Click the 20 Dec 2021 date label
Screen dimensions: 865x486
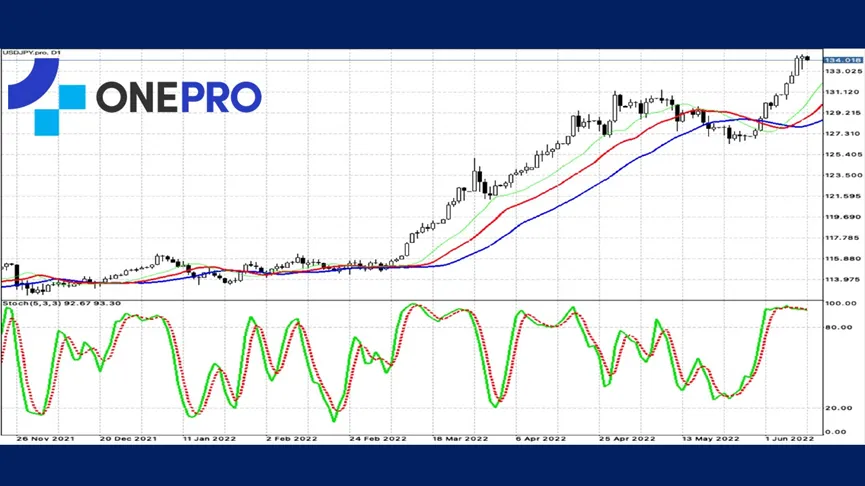128,439
